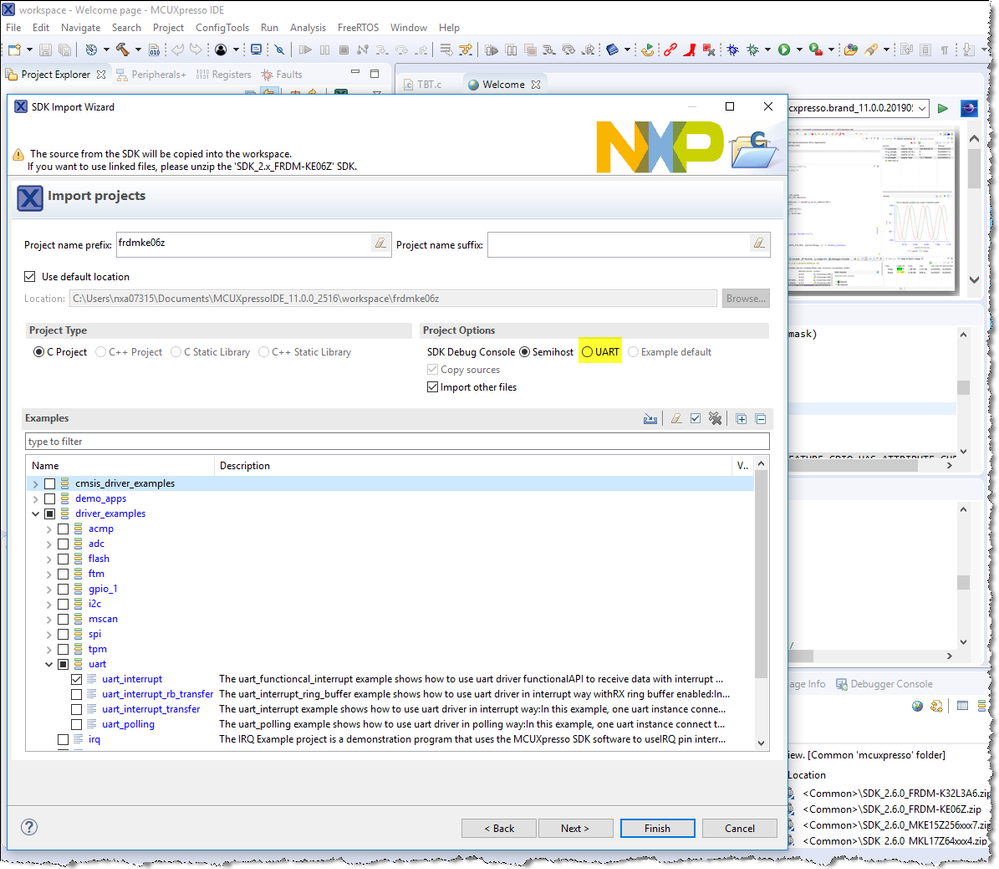The height and width of the screenshot is (869, 999).
Task: Click the Expand All icon above the examples list
Action: (740, 418)
